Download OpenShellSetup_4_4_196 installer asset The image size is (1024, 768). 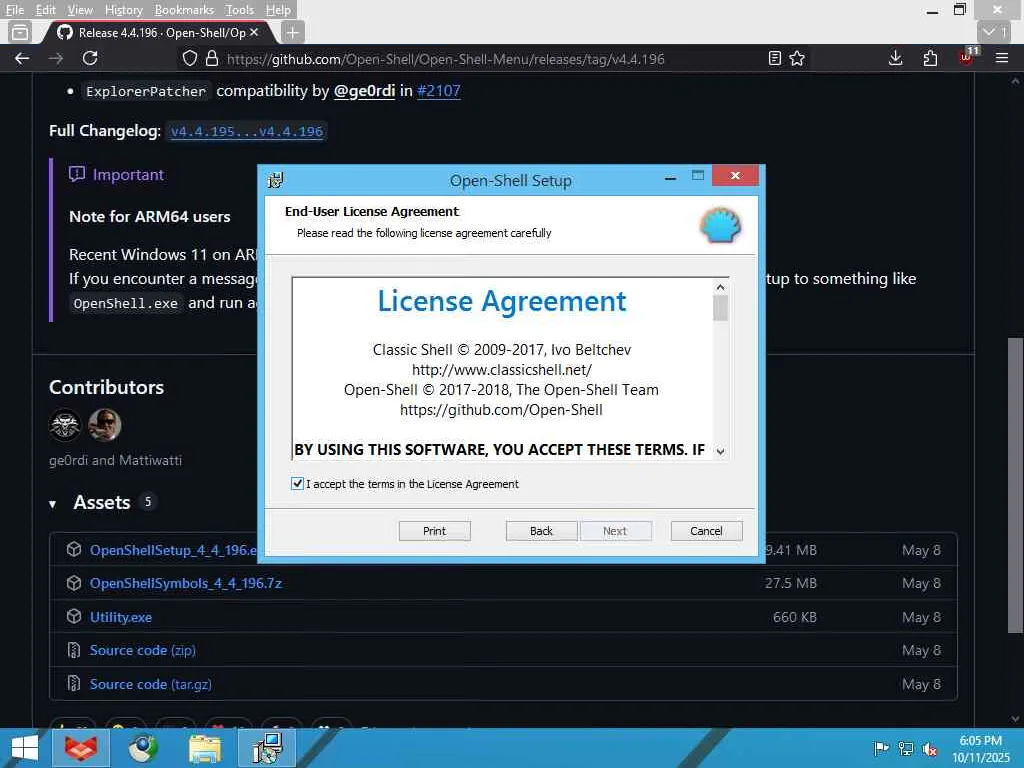[x=174, y=551]
